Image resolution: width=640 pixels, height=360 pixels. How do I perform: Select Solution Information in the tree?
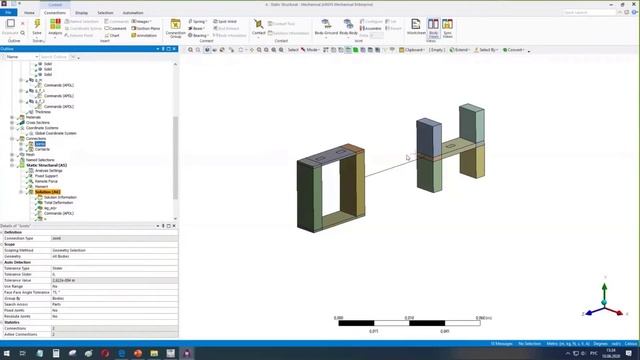point(60,197)
